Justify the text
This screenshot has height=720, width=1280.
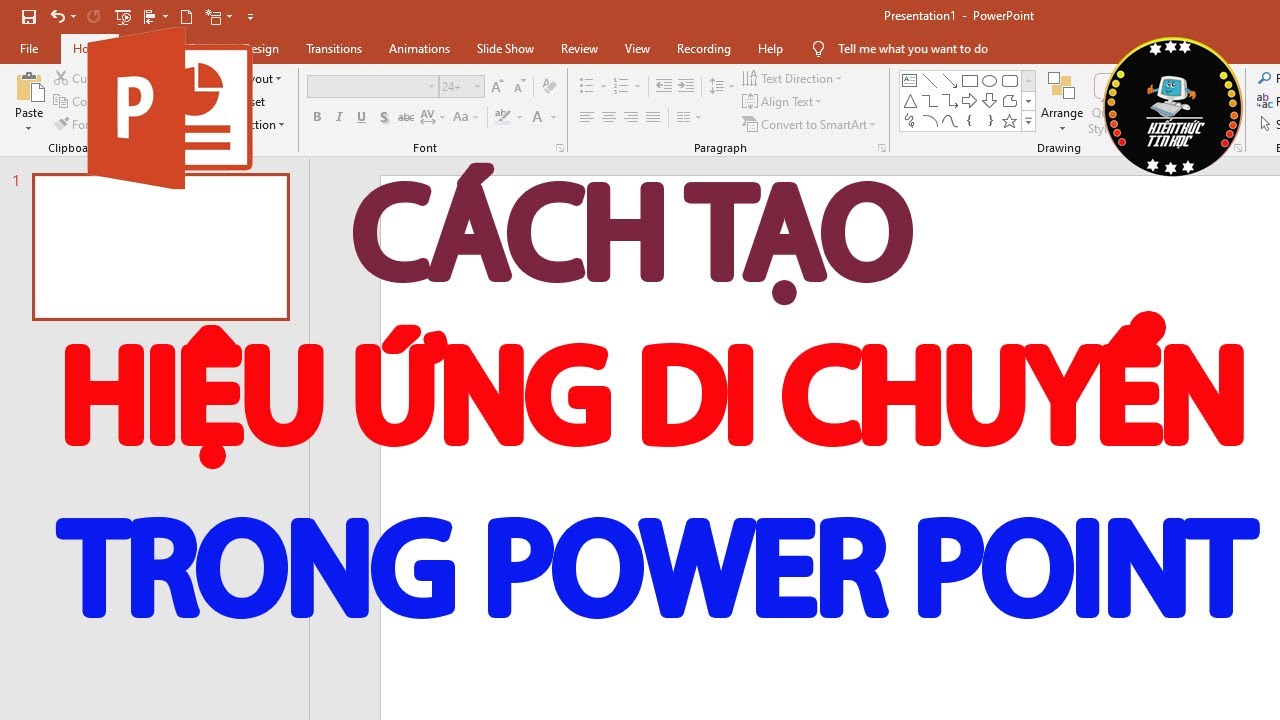[653, 117]
